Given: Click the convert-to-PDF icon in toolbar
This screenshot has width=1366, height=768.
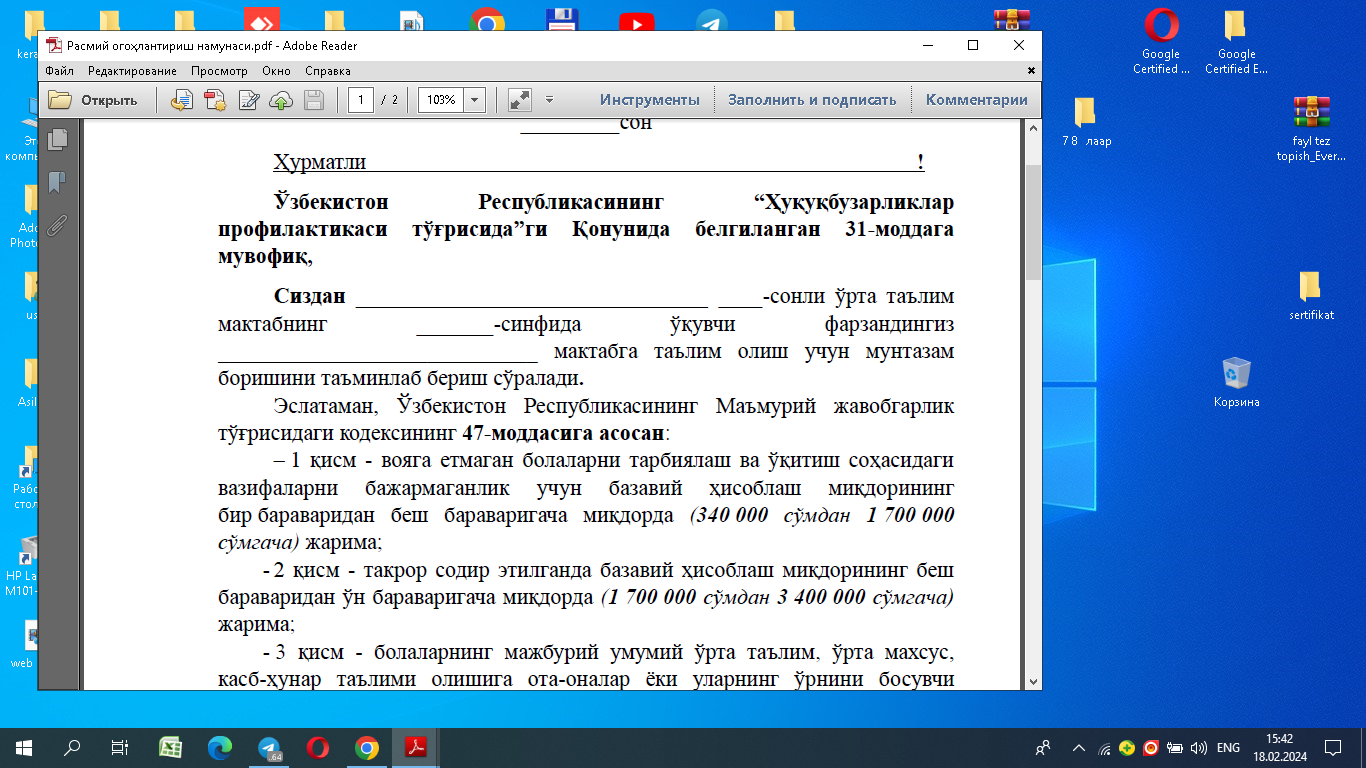Looking at the screenshot, I should [x=182, y=100].
